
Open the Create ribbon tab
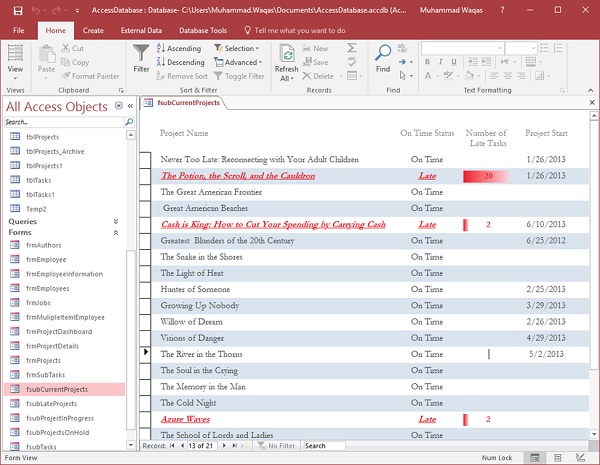pos(93,31)
